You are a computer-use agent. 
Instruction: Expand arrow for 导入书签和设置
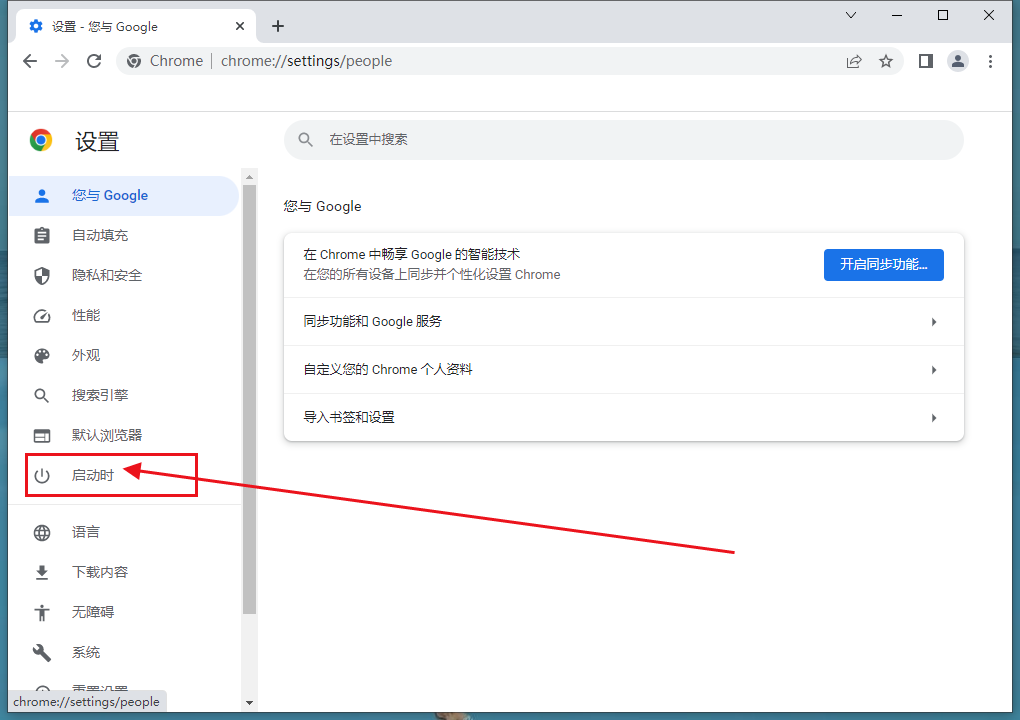click(x=933, y=418)
